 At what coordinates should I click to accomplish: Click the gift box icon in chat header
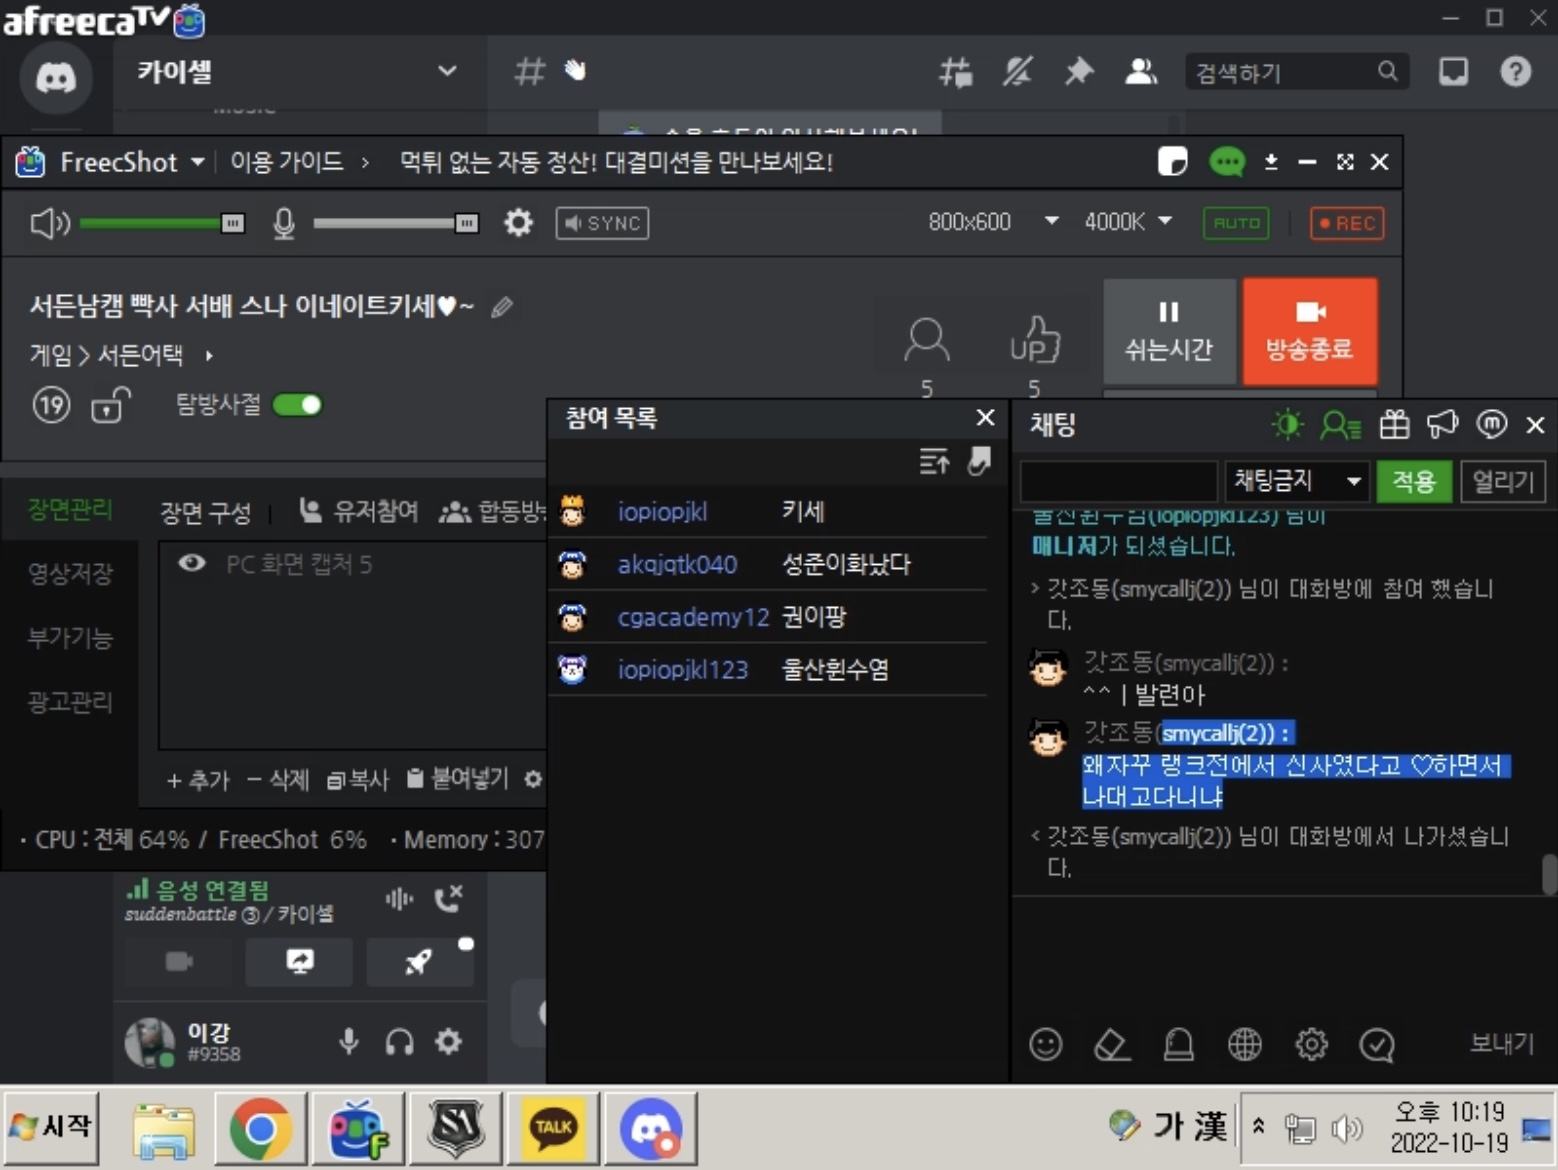1394,425
